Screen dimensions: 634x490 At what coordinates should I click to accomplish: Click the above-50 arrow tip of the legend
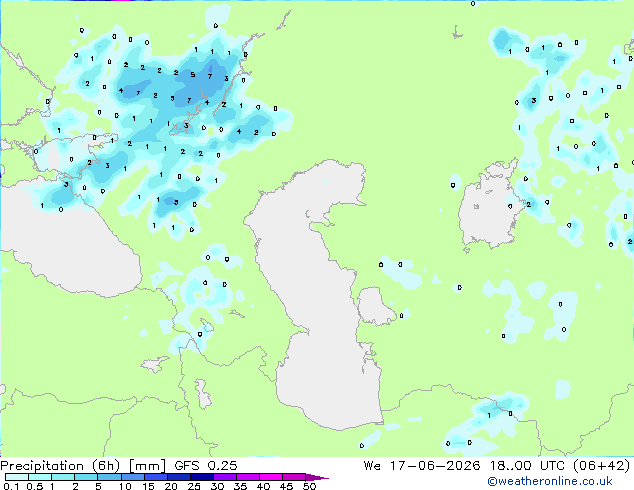[x=317, y=477]
